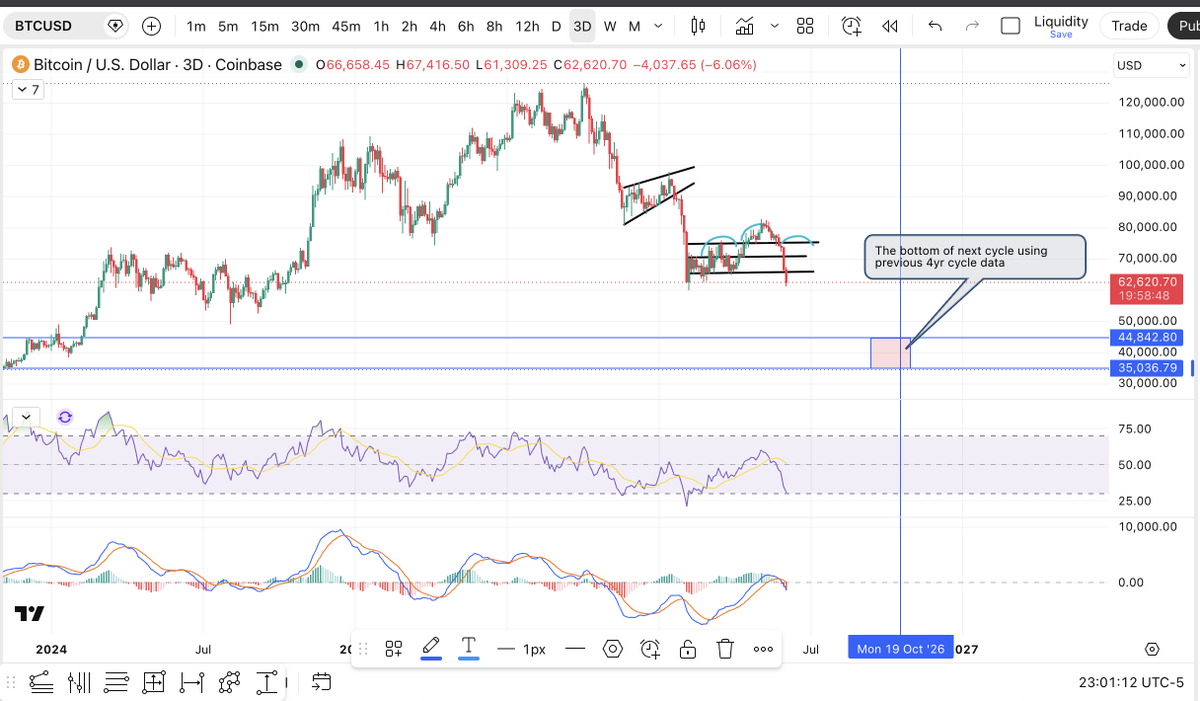Click the market status green dot
Screen dimensions: 1200x701
[299, 65]
